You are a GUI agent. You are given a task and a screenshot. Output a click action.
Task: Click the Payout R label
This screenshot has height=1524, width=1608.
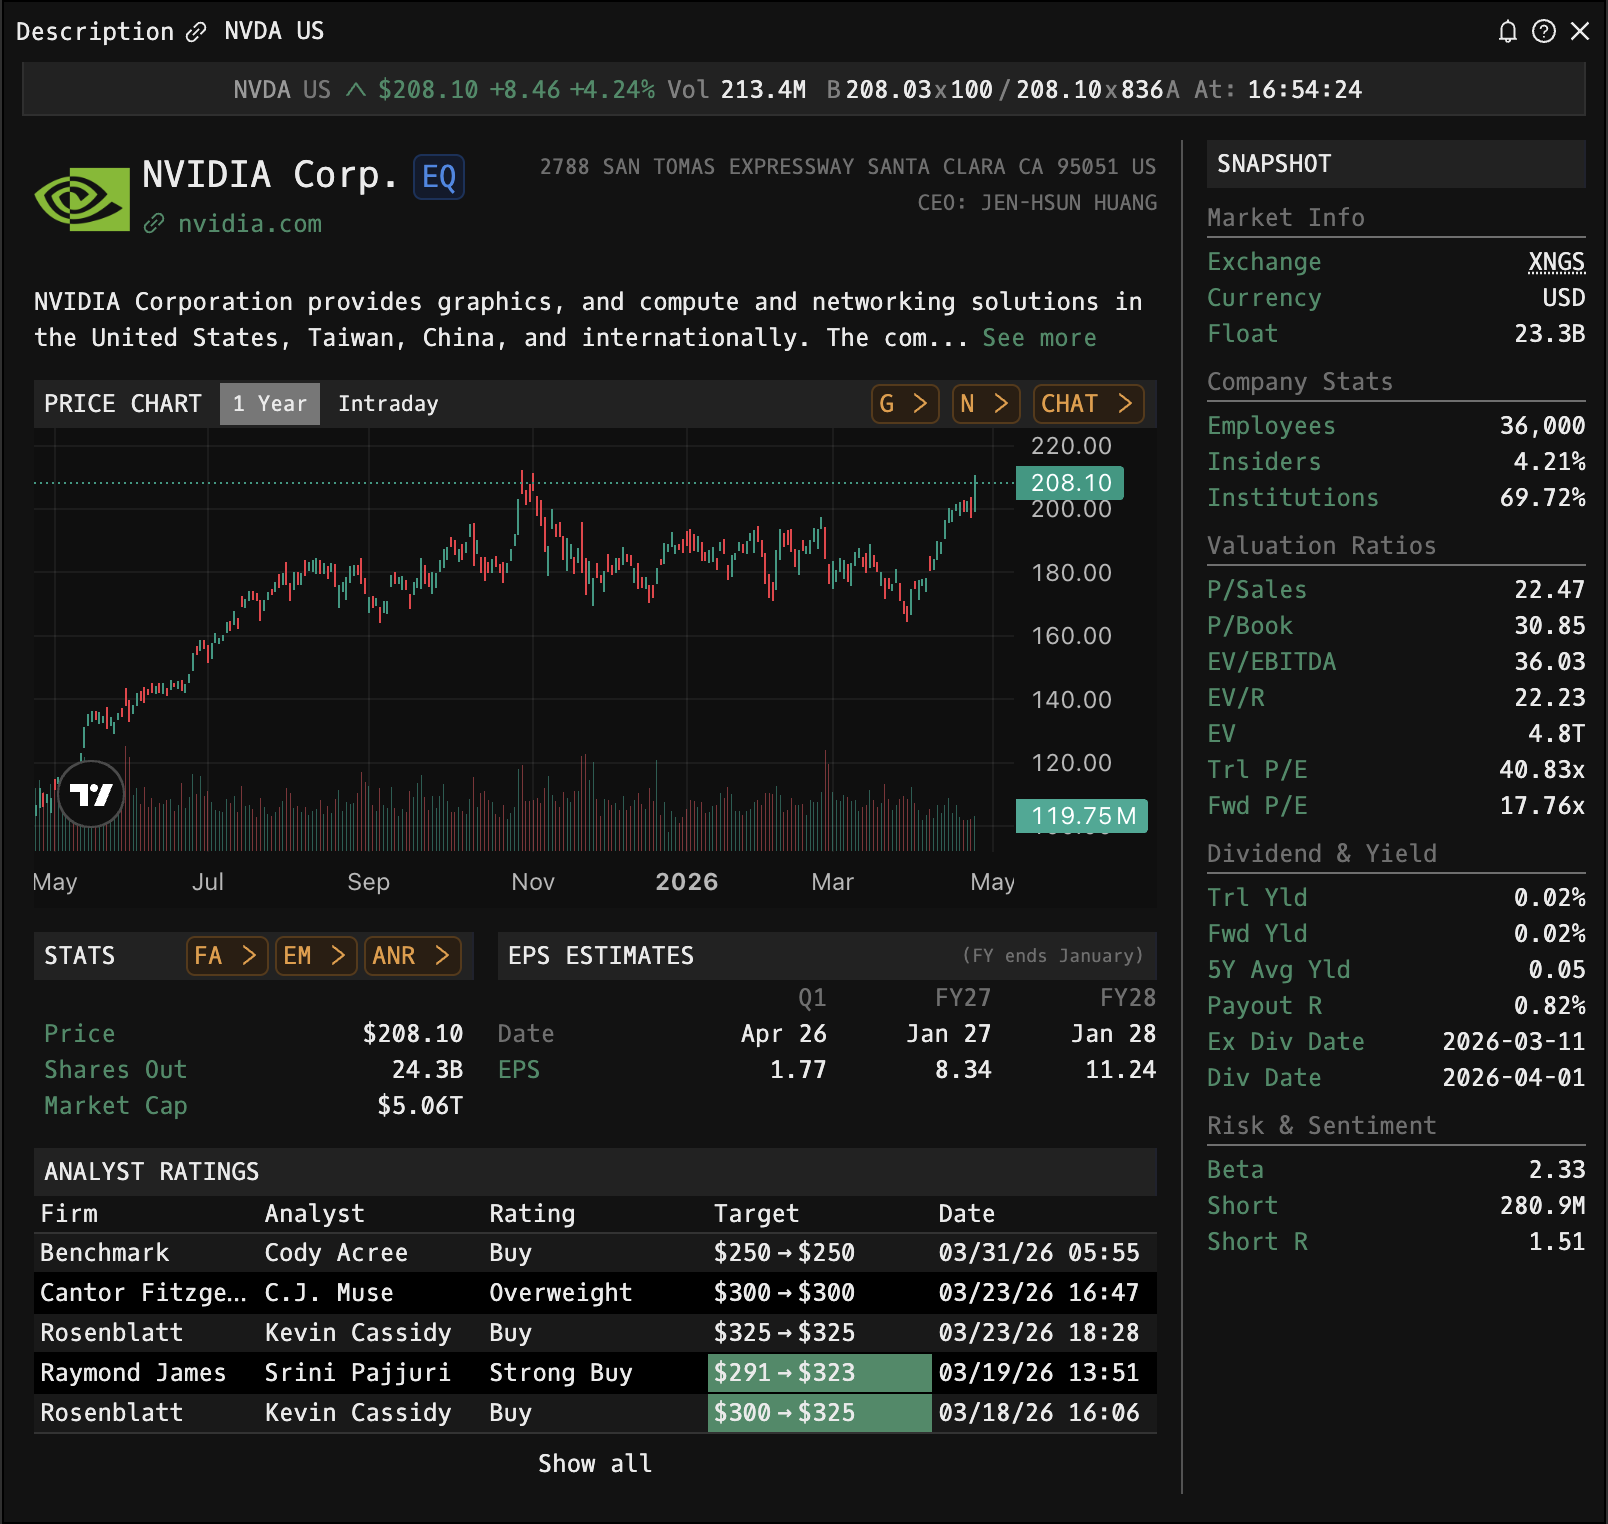pyautogui.click(x=1265, y=1006)
